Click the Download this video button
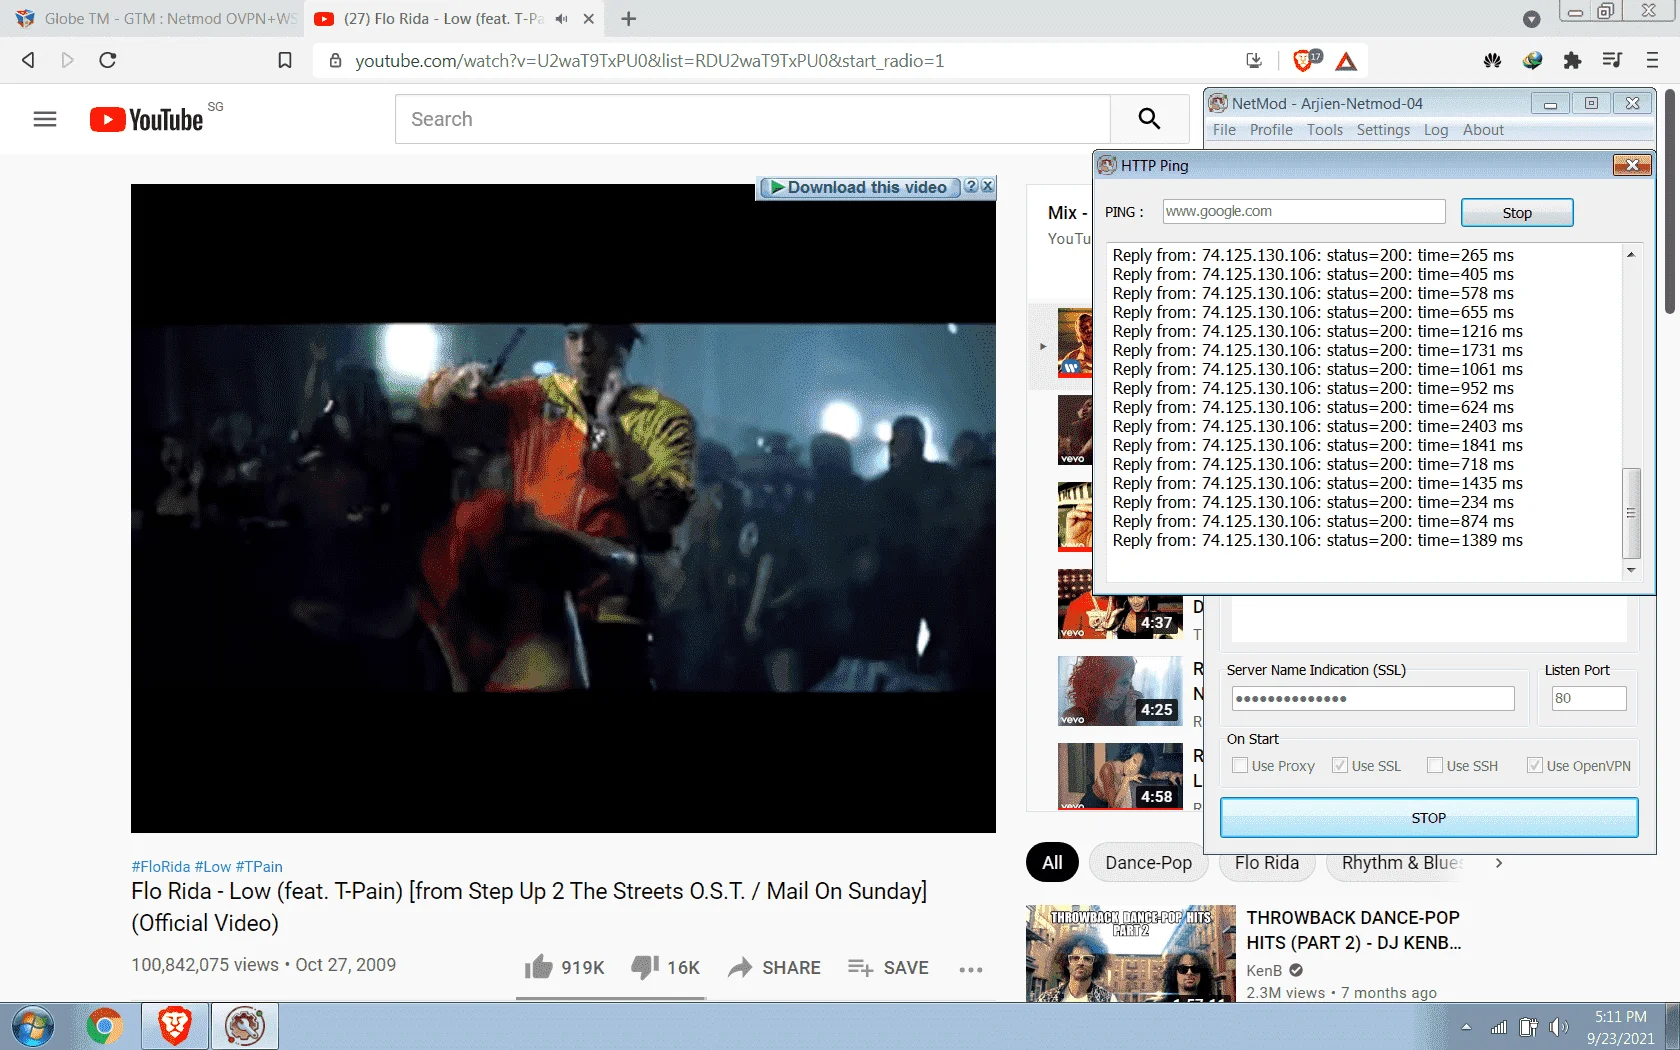 click(x=858, y=187)
